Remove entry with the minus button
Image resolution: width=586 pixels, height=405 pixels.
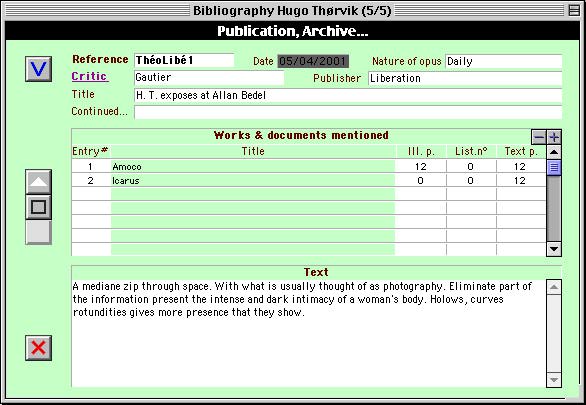point(539,137)
